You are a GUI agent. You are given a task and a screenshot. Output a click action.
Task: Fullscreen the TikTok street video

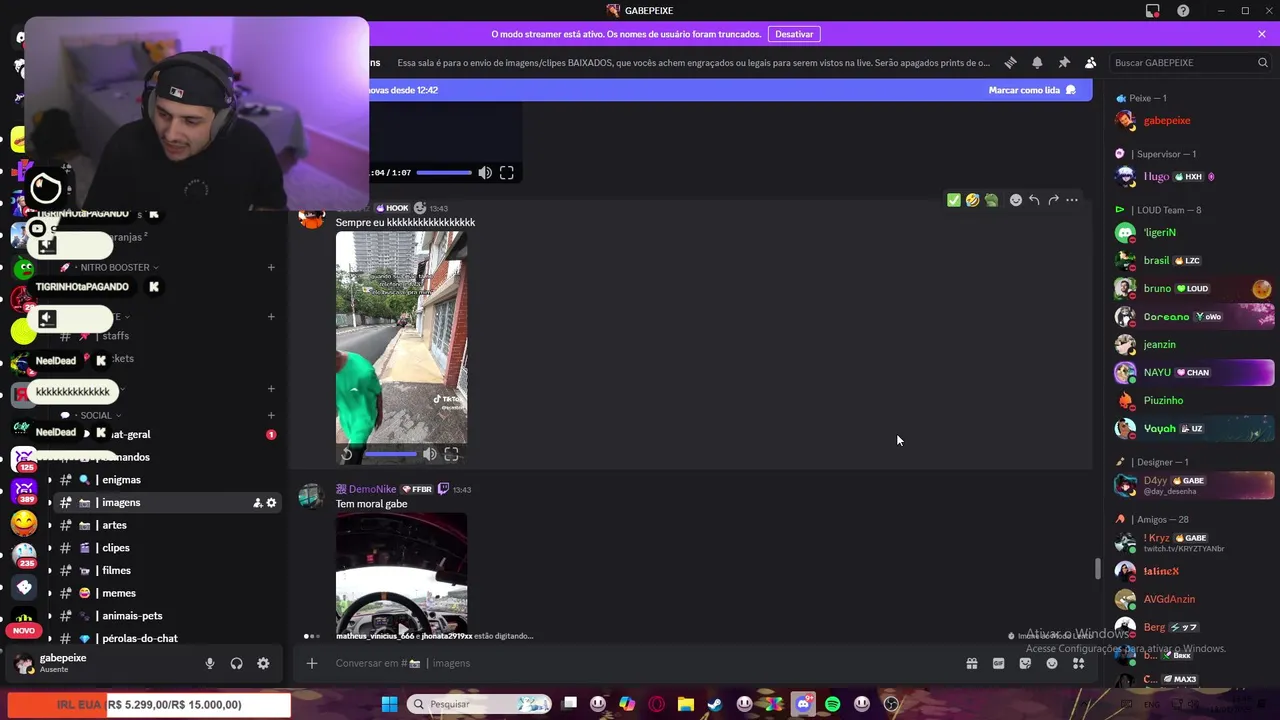[x=452, y=454]
